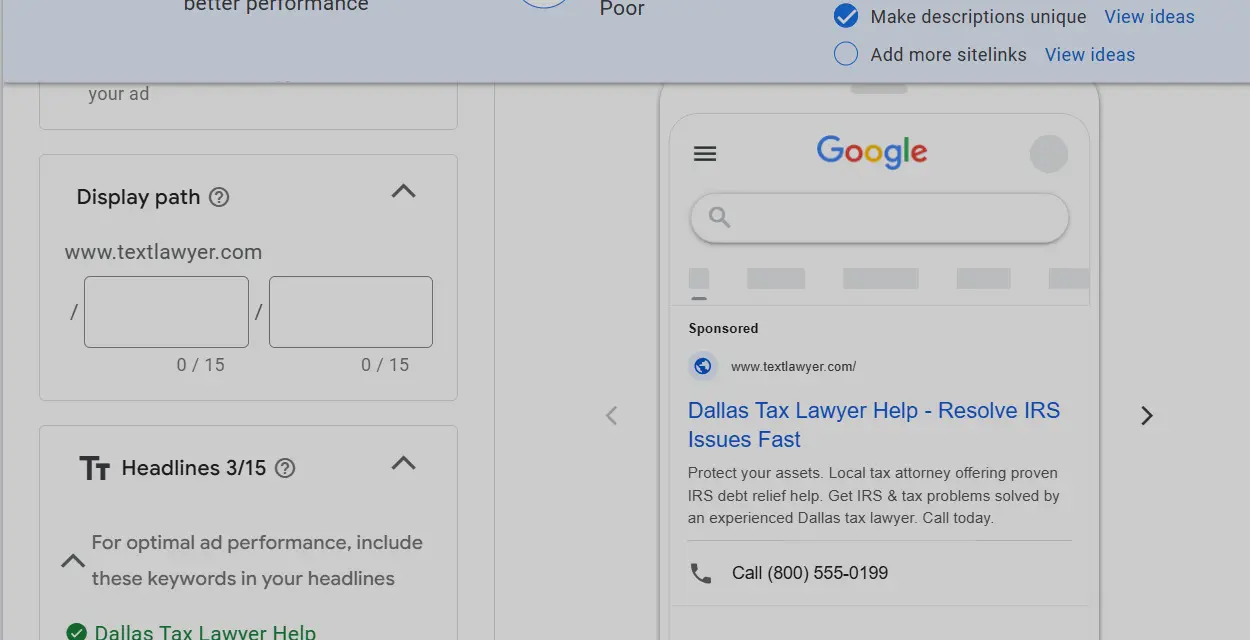Uncheck the Make descriptions unique checkbox
The width and height of the screenshot is (1250, 640).
845,16
